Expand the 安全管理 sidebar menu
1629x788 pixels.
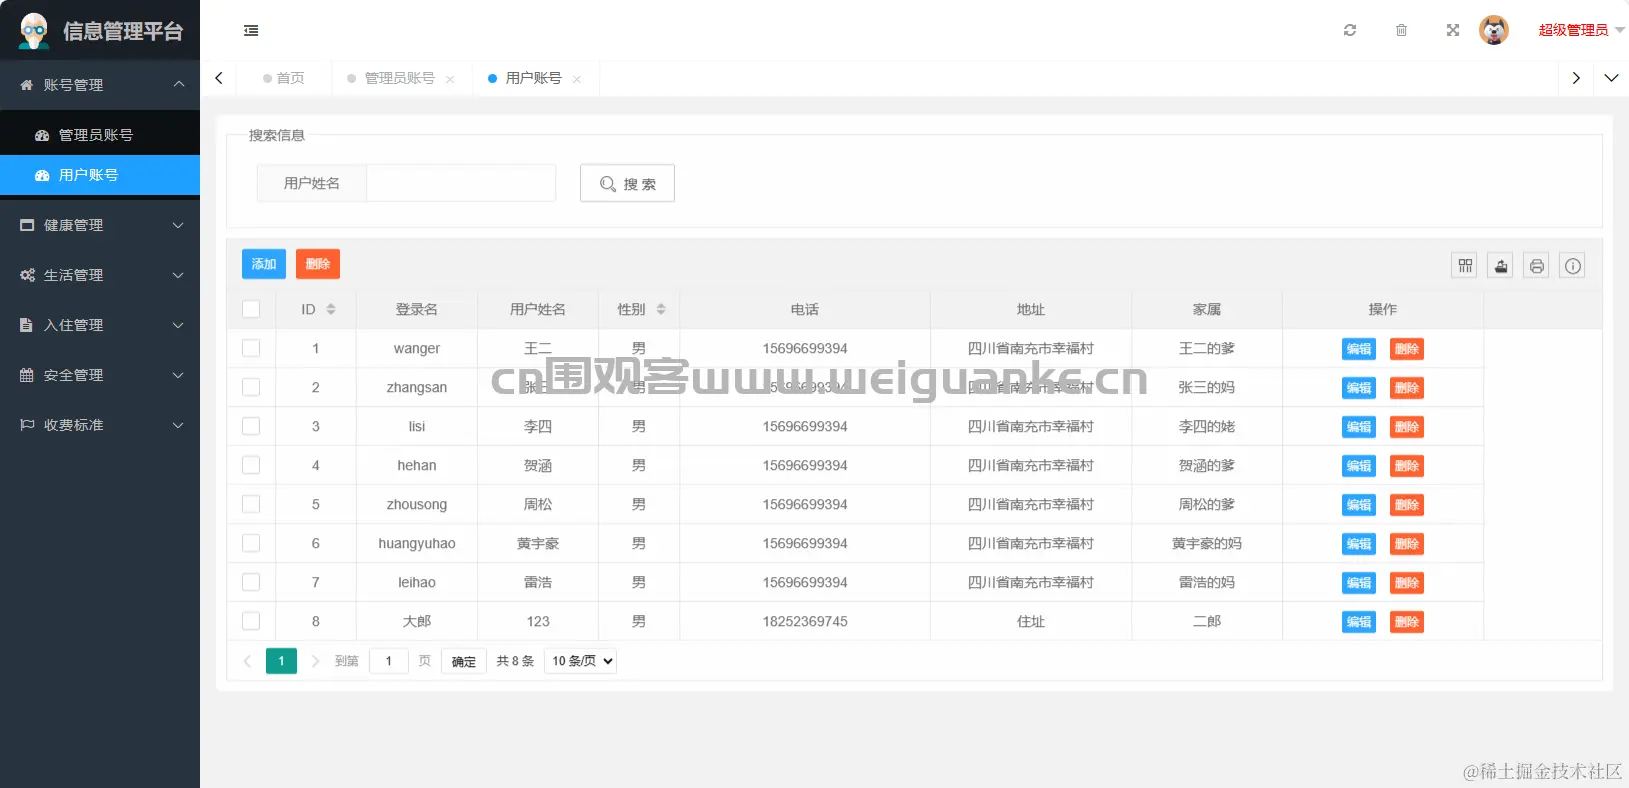tap(100, 375)
